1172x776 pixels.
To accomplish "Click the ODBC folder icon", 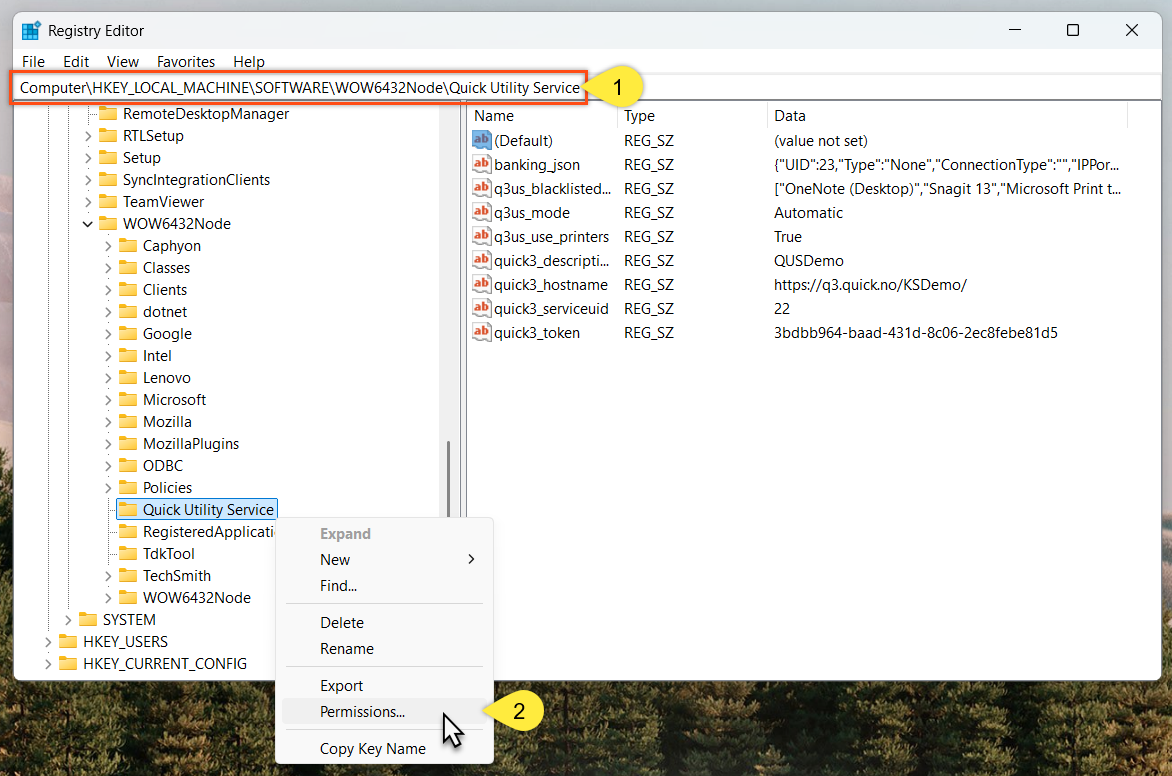I will point(129,466).
